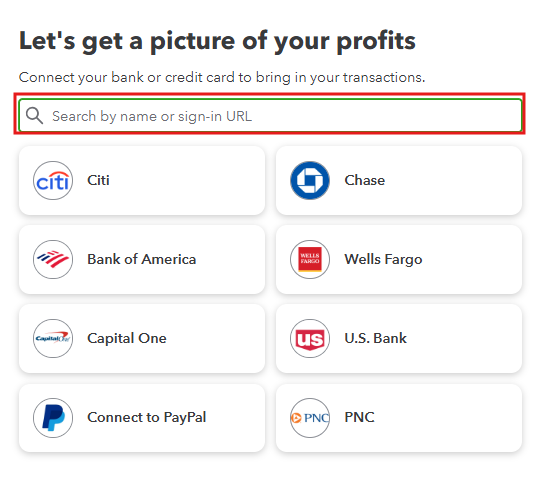Click the Citi logo icon
Viewport: 543px width, 480px height.
tap(53, 180)
